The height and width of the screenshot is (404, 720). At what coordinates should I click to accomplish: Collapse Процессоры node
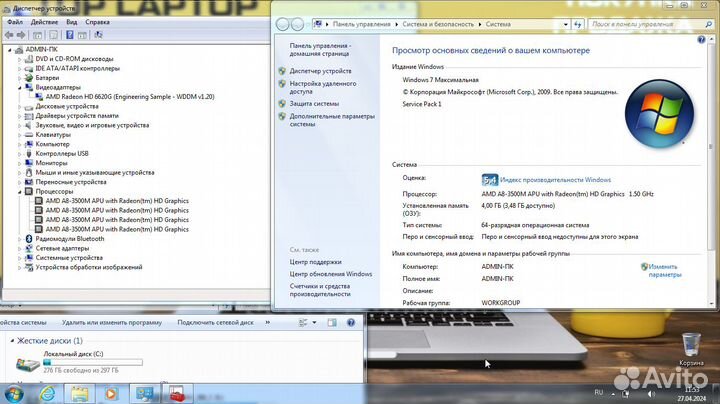click(x=20, y=191)
